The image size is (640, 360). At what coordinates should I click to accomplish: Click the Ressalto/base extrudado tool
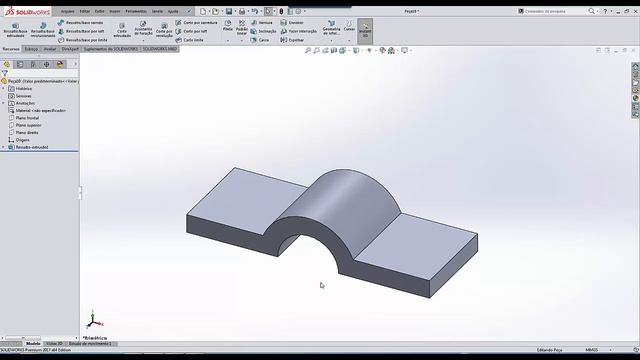coord(15,30)
